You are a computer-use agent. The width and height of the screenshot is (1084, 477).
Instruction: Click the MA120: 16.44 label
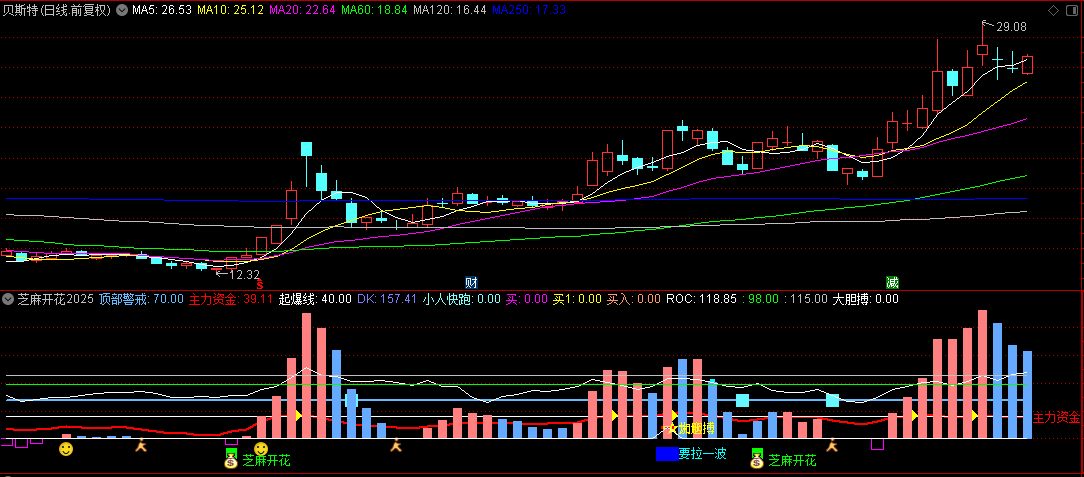449,10
